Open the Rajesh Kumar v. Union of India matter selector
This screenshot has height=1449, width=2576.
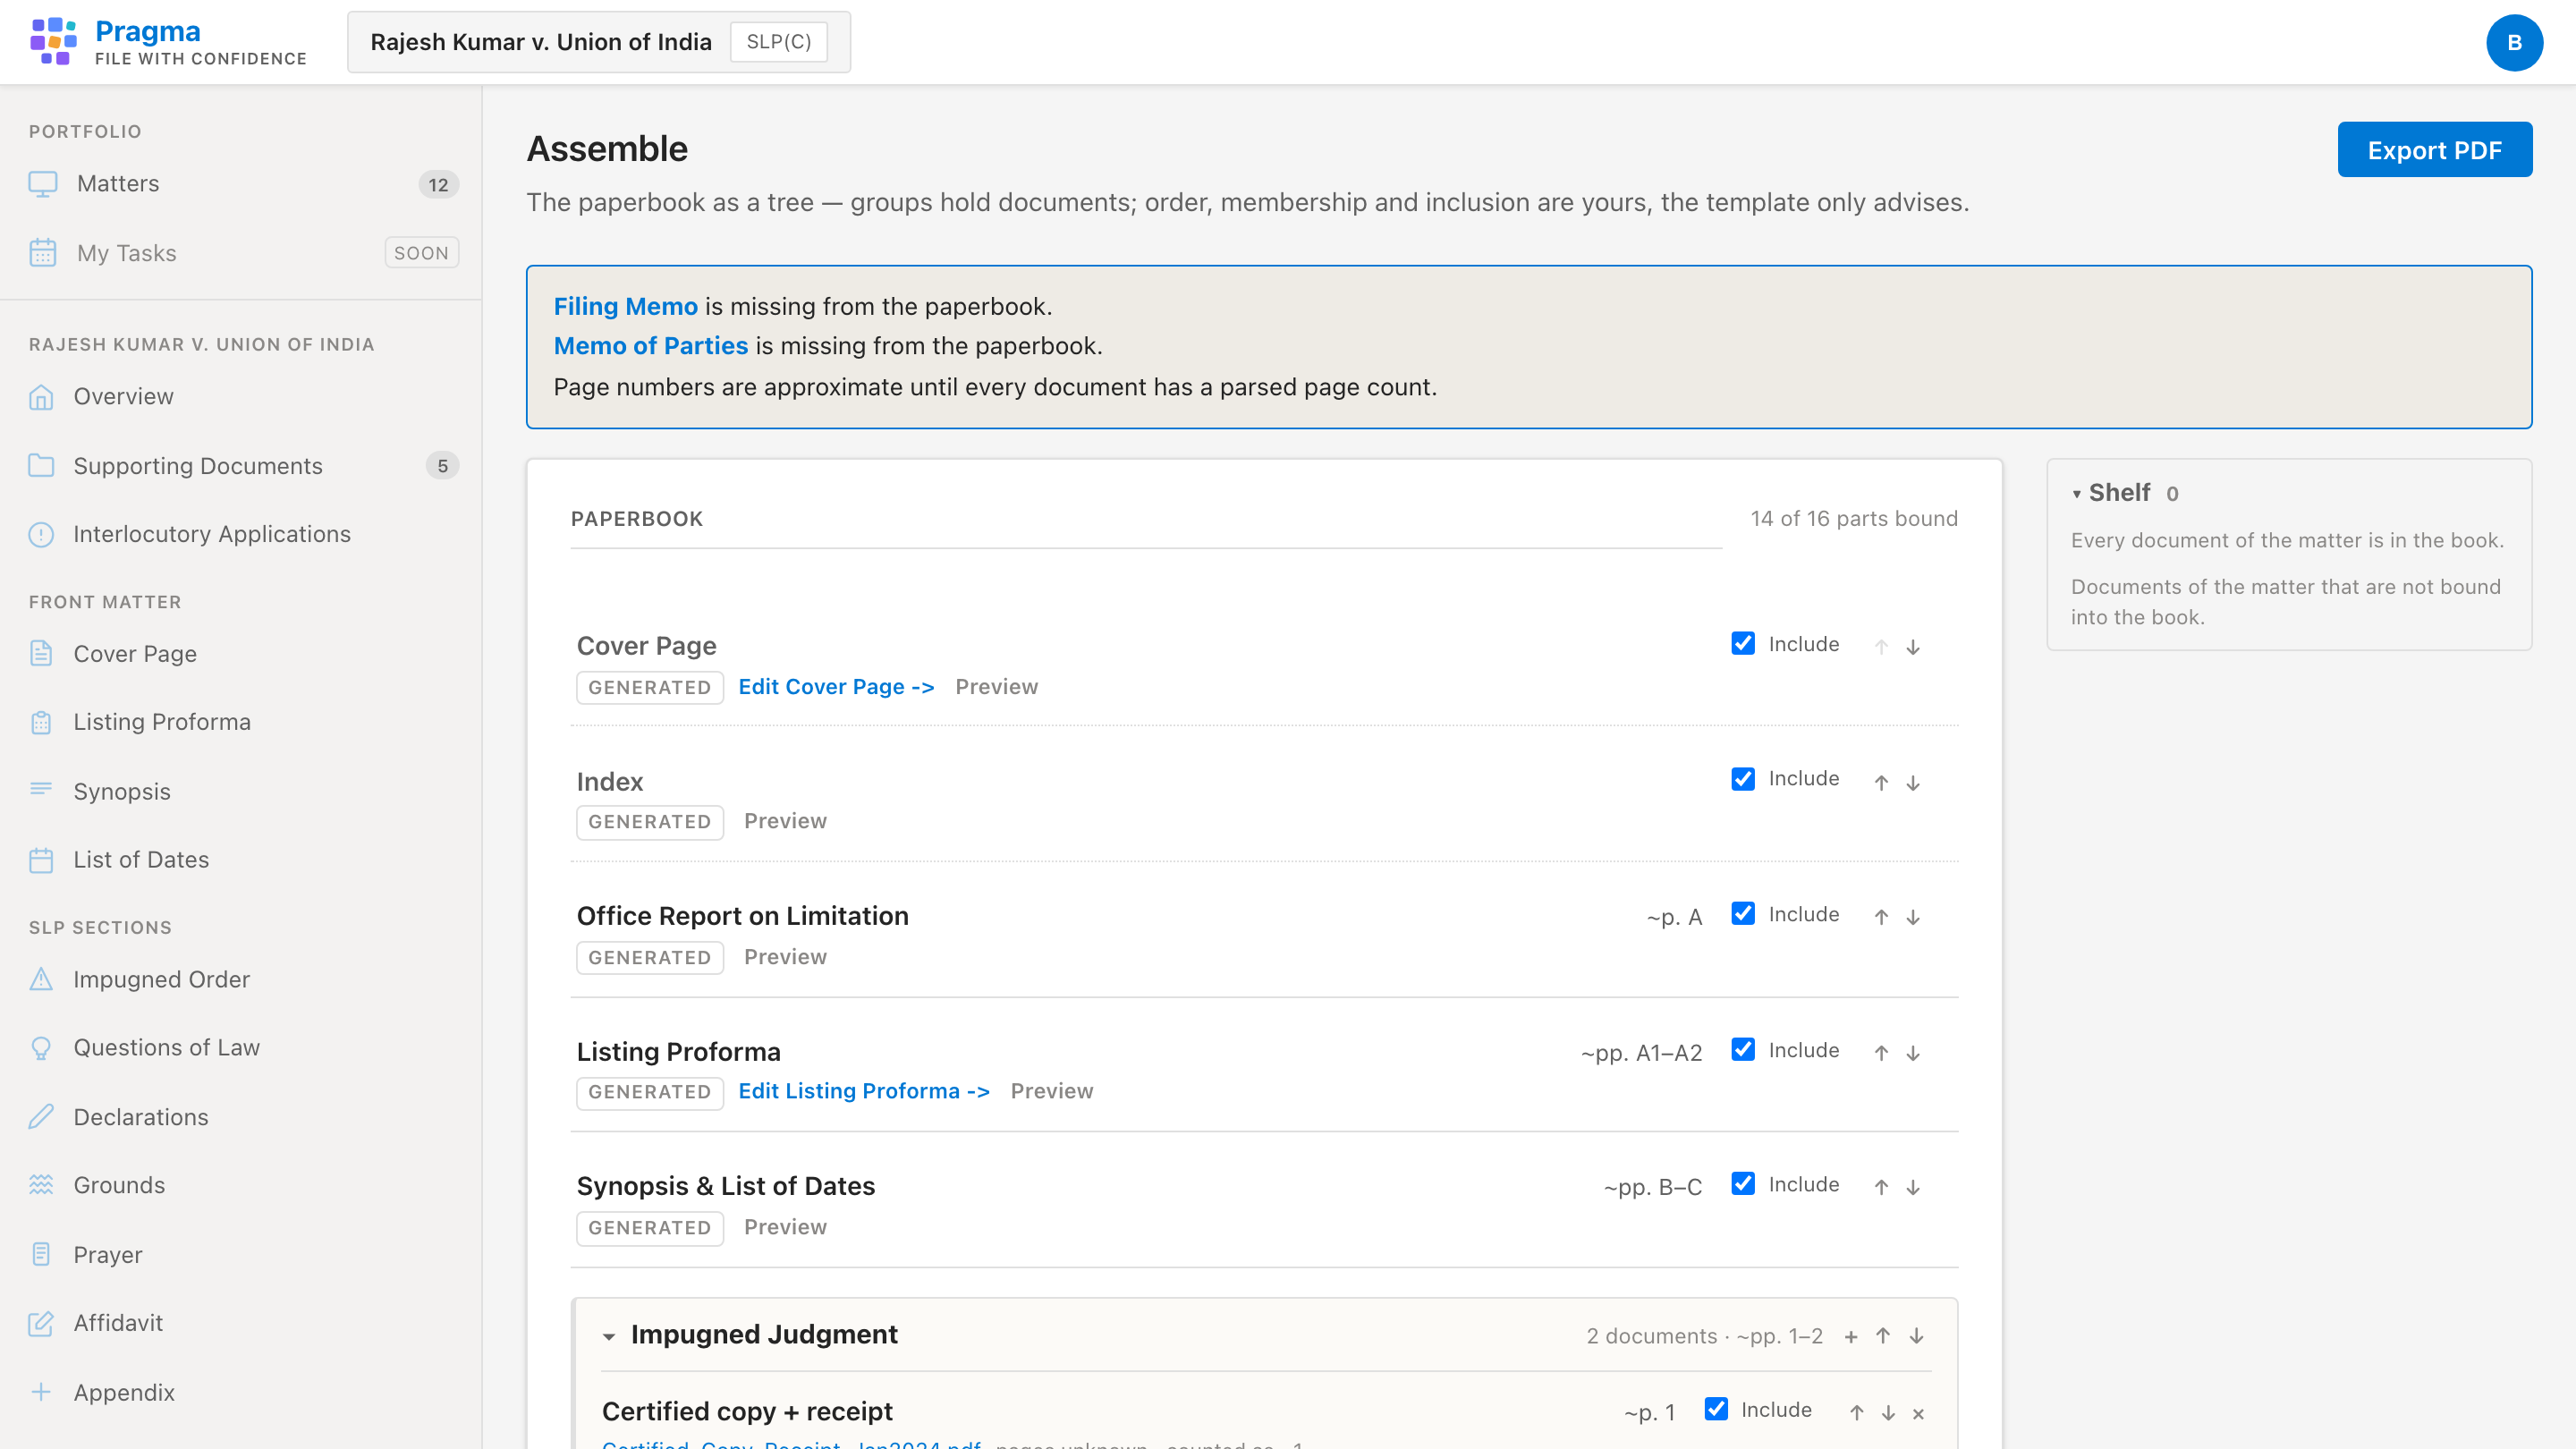(599, 42)
